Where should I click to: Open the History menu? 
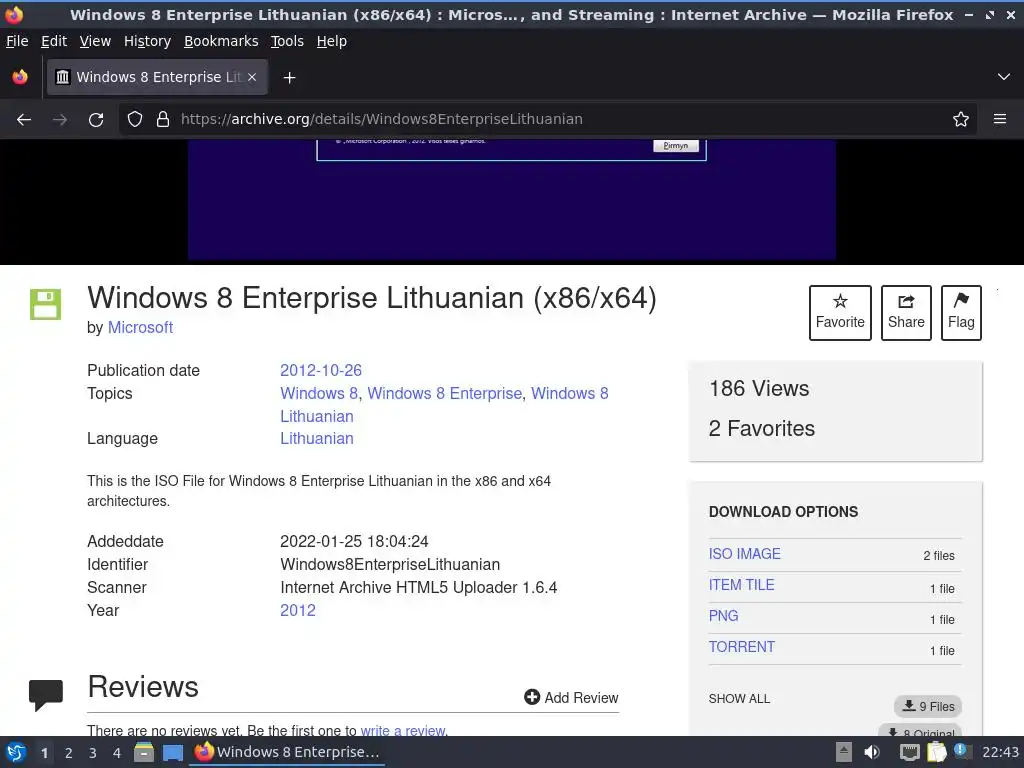point(148,41)
